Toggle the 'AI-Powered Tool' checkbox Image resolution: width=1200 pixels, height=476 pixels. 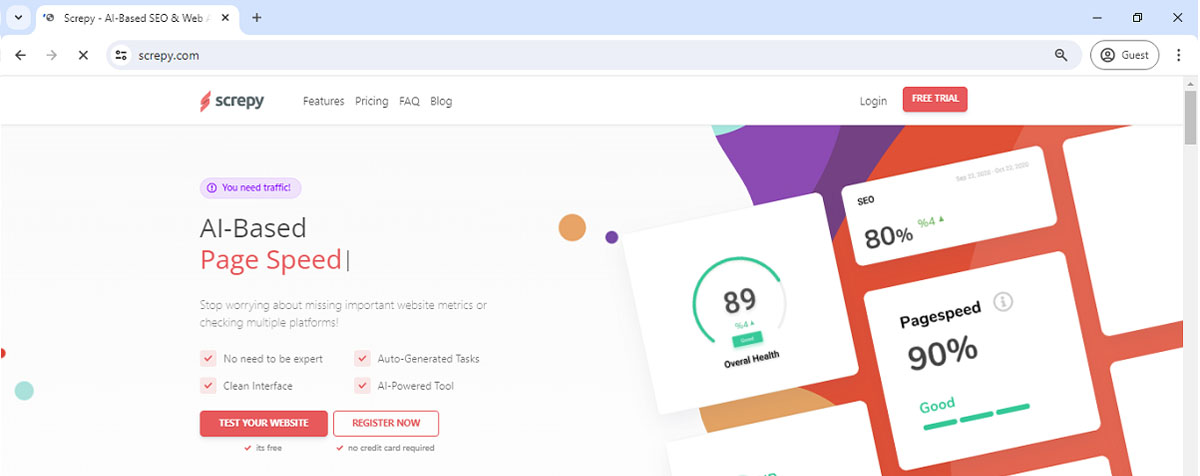362,385
